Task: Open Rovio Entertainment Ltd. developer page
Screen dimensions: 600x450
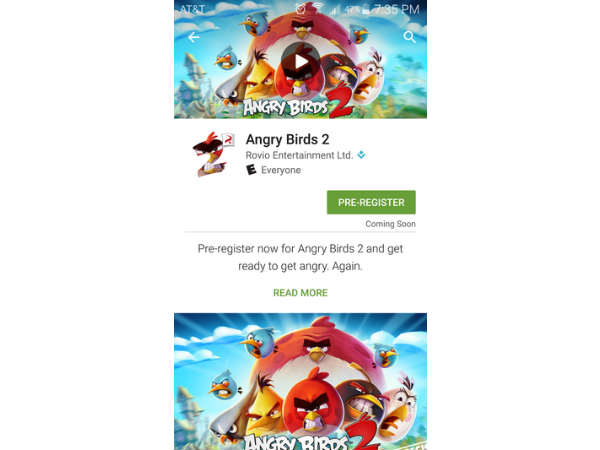Action: [299, 155]
